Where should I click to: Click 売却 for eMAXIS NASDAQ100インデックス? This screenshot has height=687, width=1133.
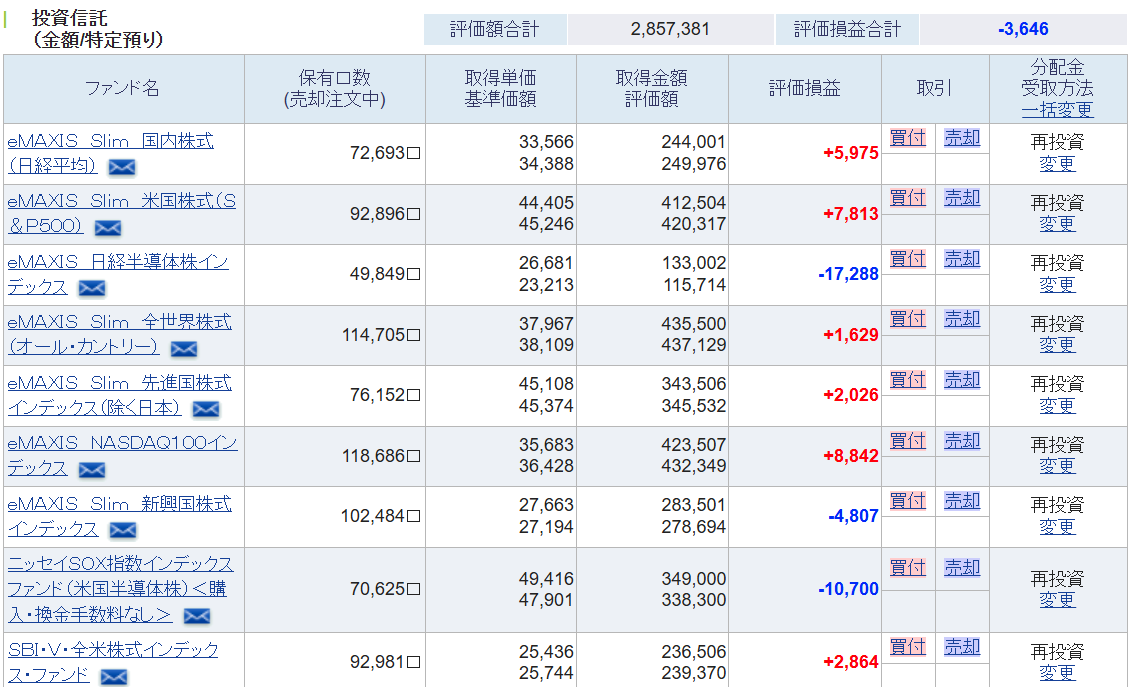click(x=962, y=440)
